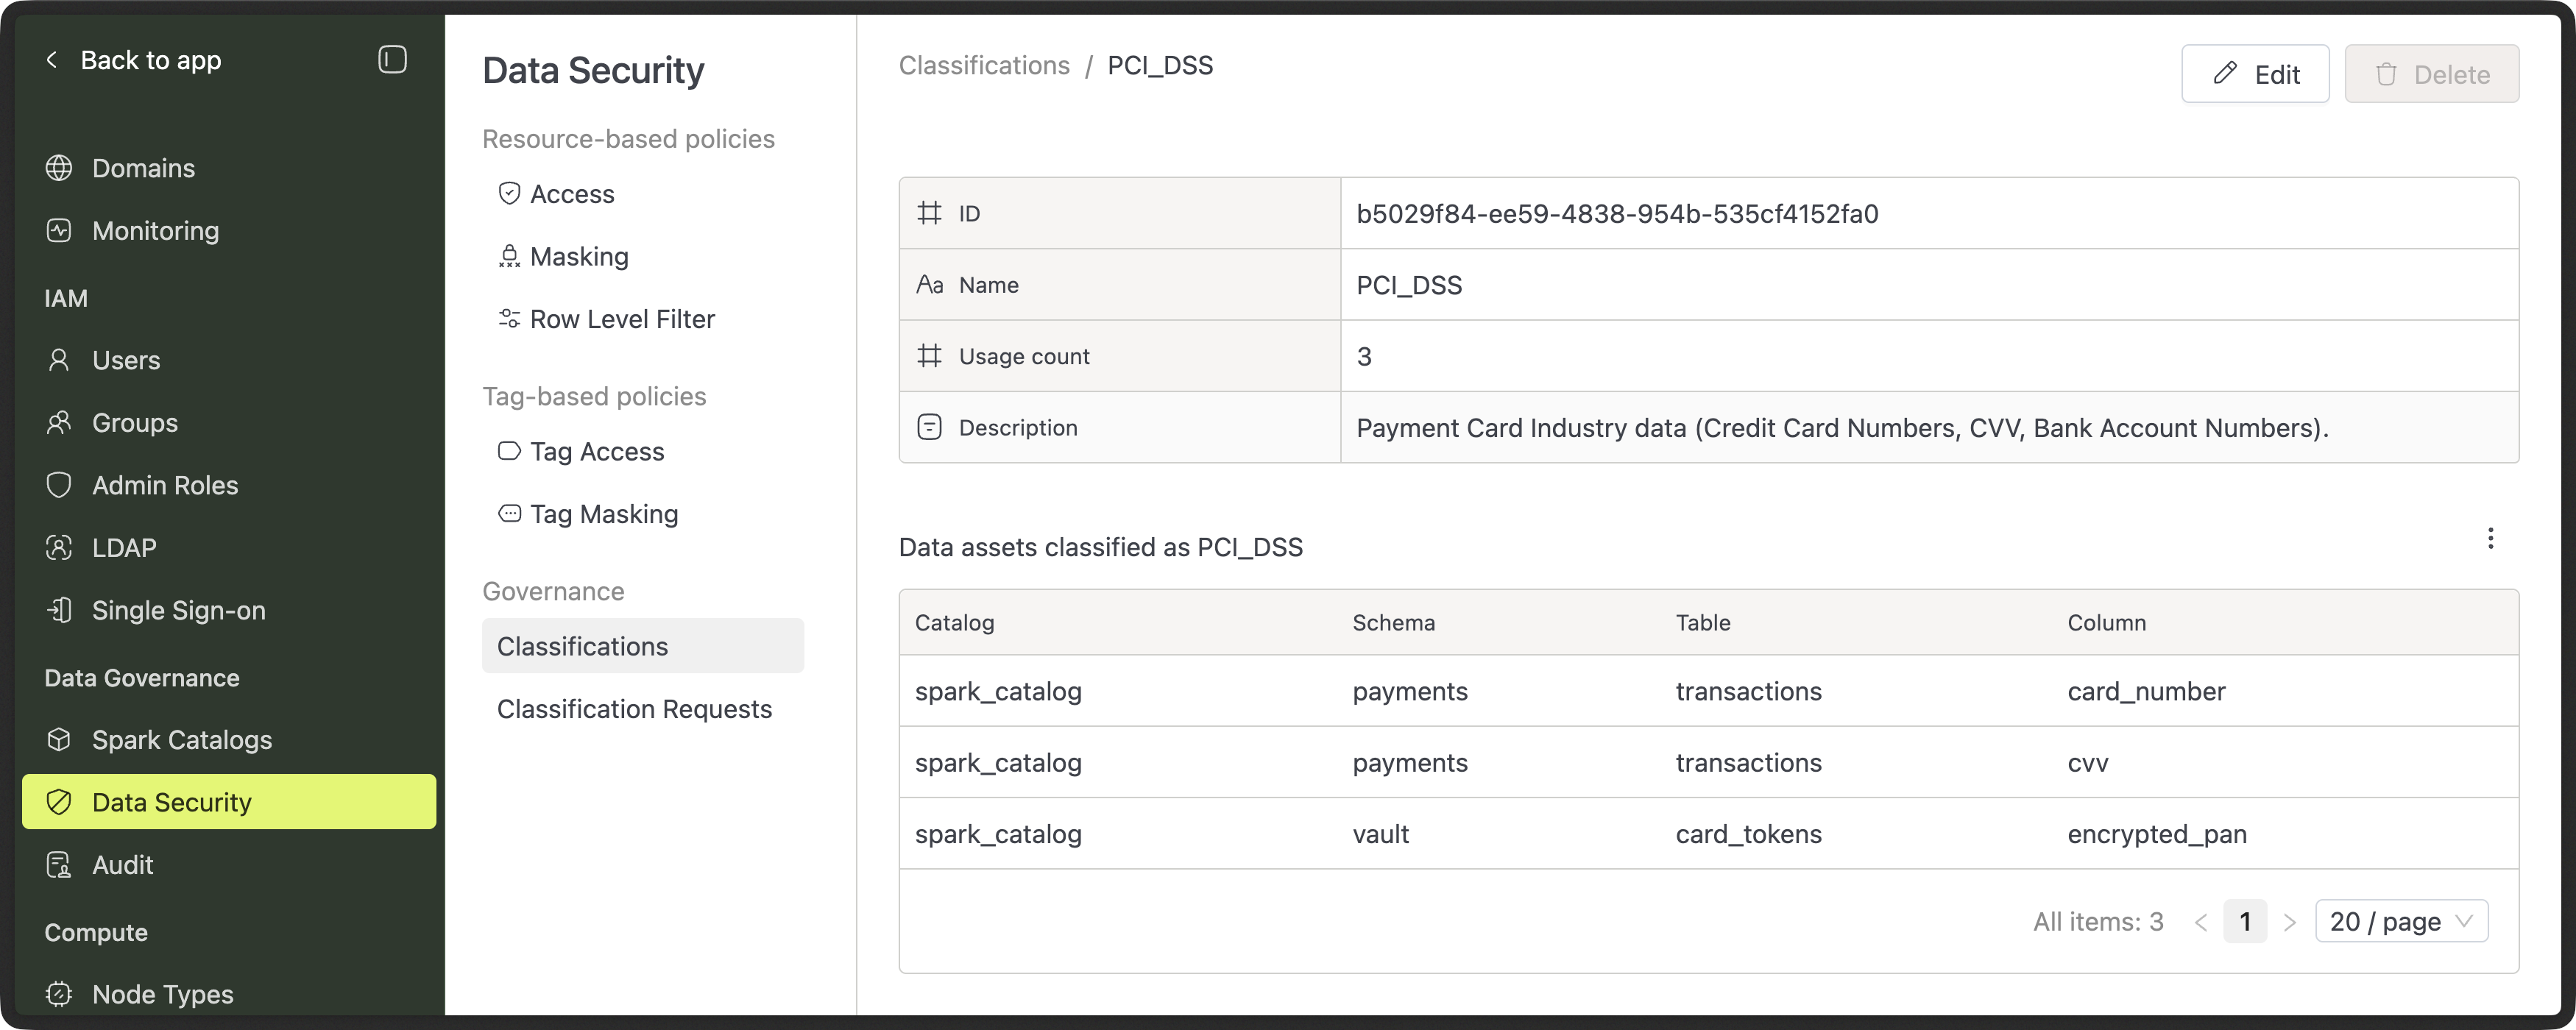Open the three-dot menu for data assets
2576x1030 pixels.
[x=2490, y=539]
